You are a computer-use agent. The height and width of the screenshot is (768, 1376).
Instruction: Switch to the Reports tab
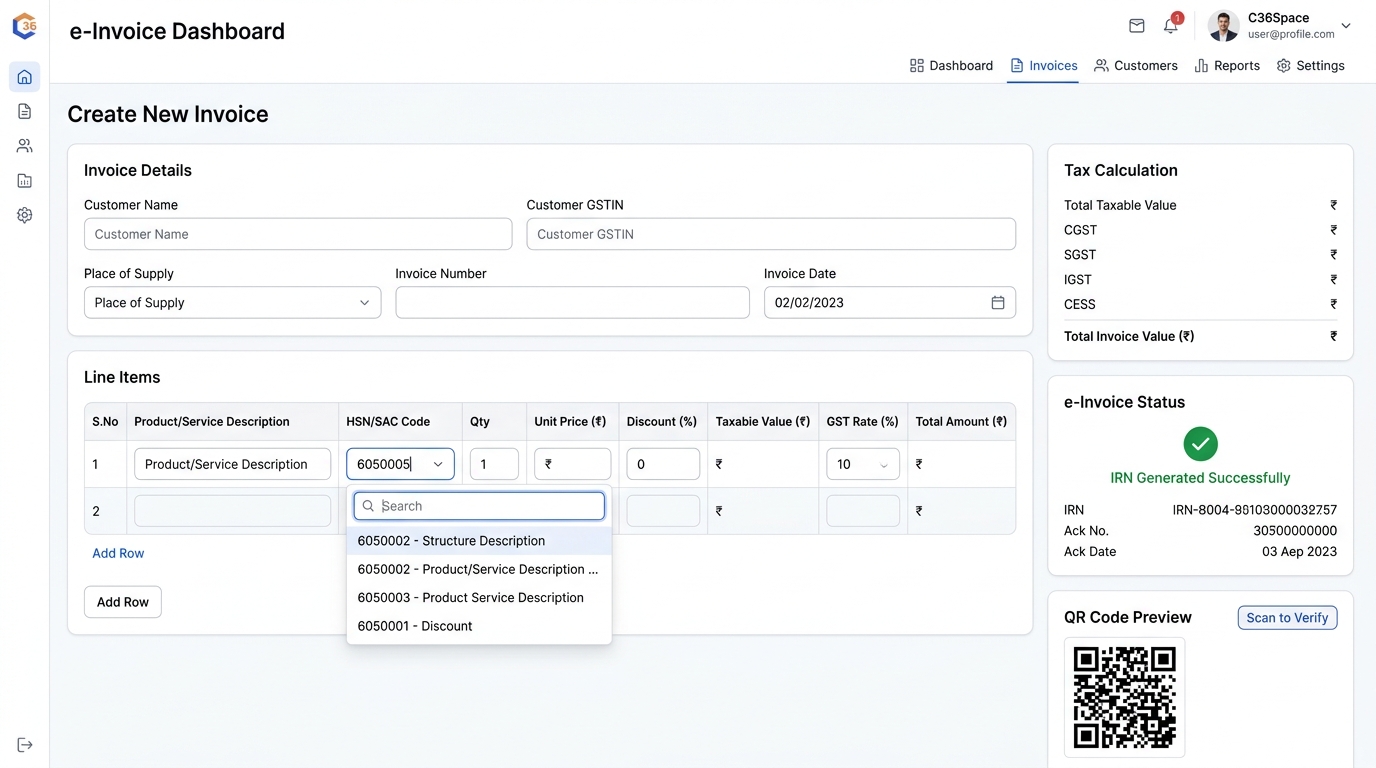click(x=1227, y=66)
